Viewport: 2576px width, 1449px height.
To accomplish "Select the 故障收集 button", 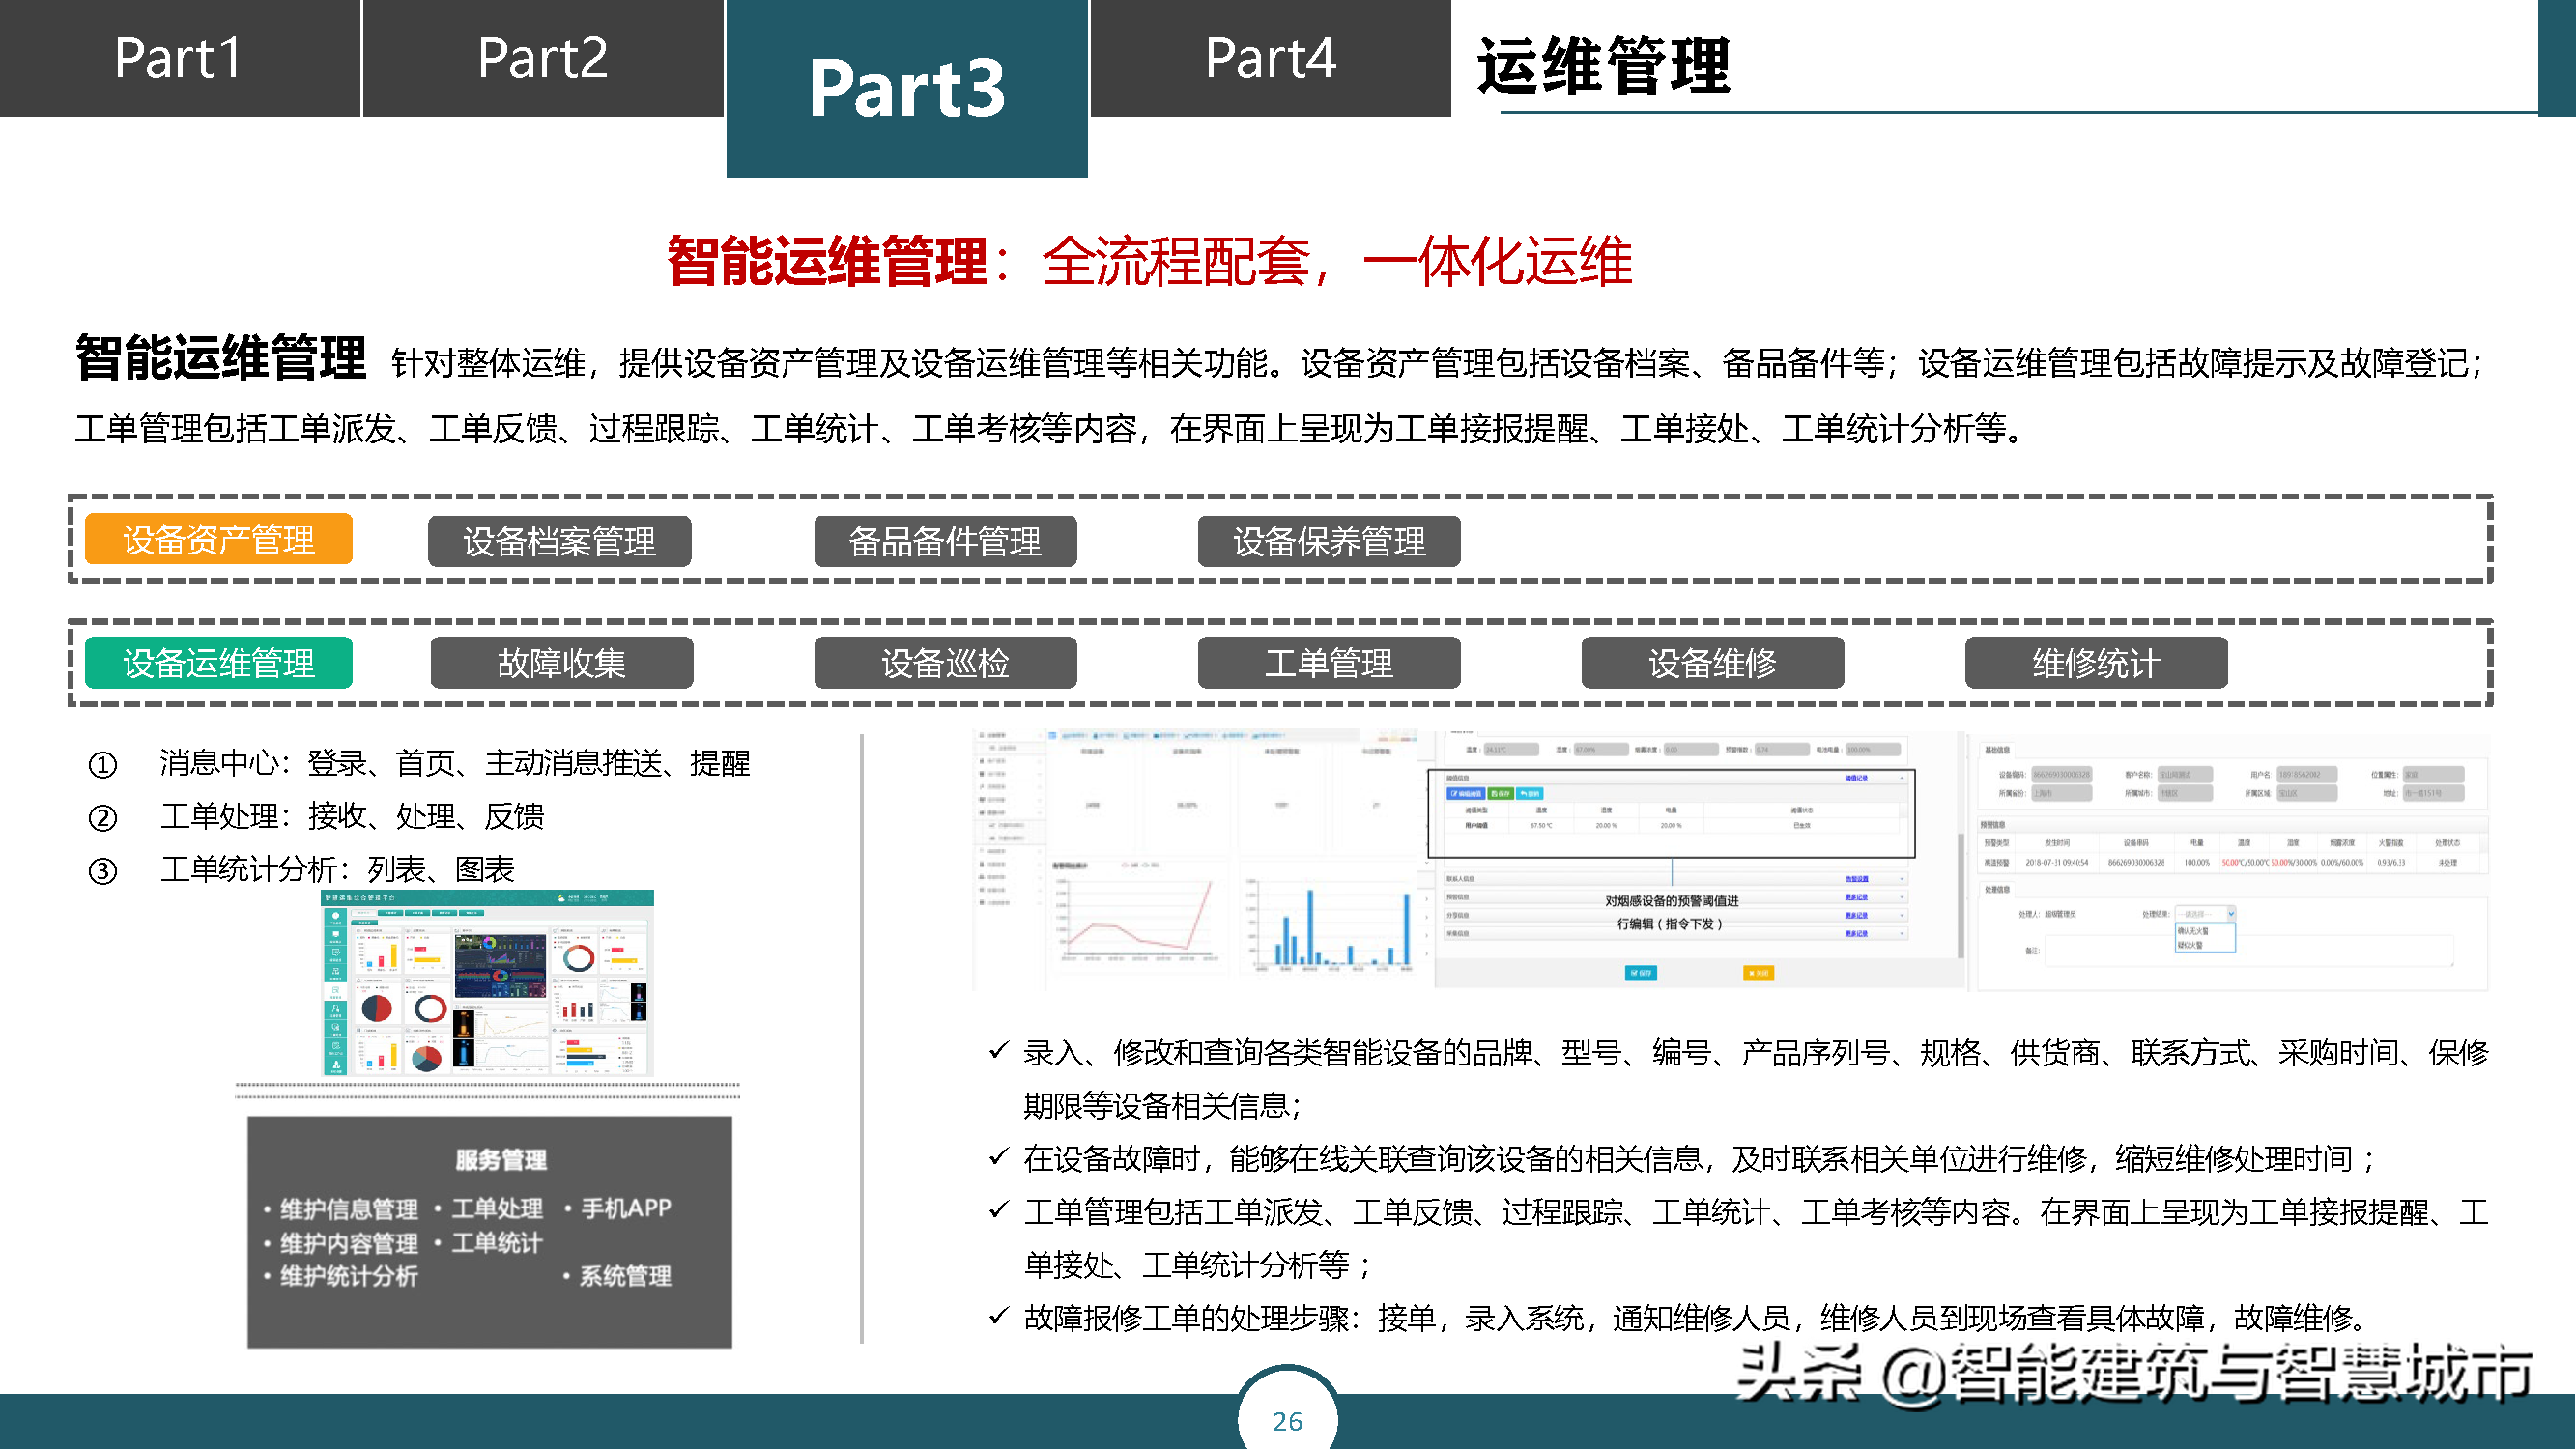I will point(562,663).
